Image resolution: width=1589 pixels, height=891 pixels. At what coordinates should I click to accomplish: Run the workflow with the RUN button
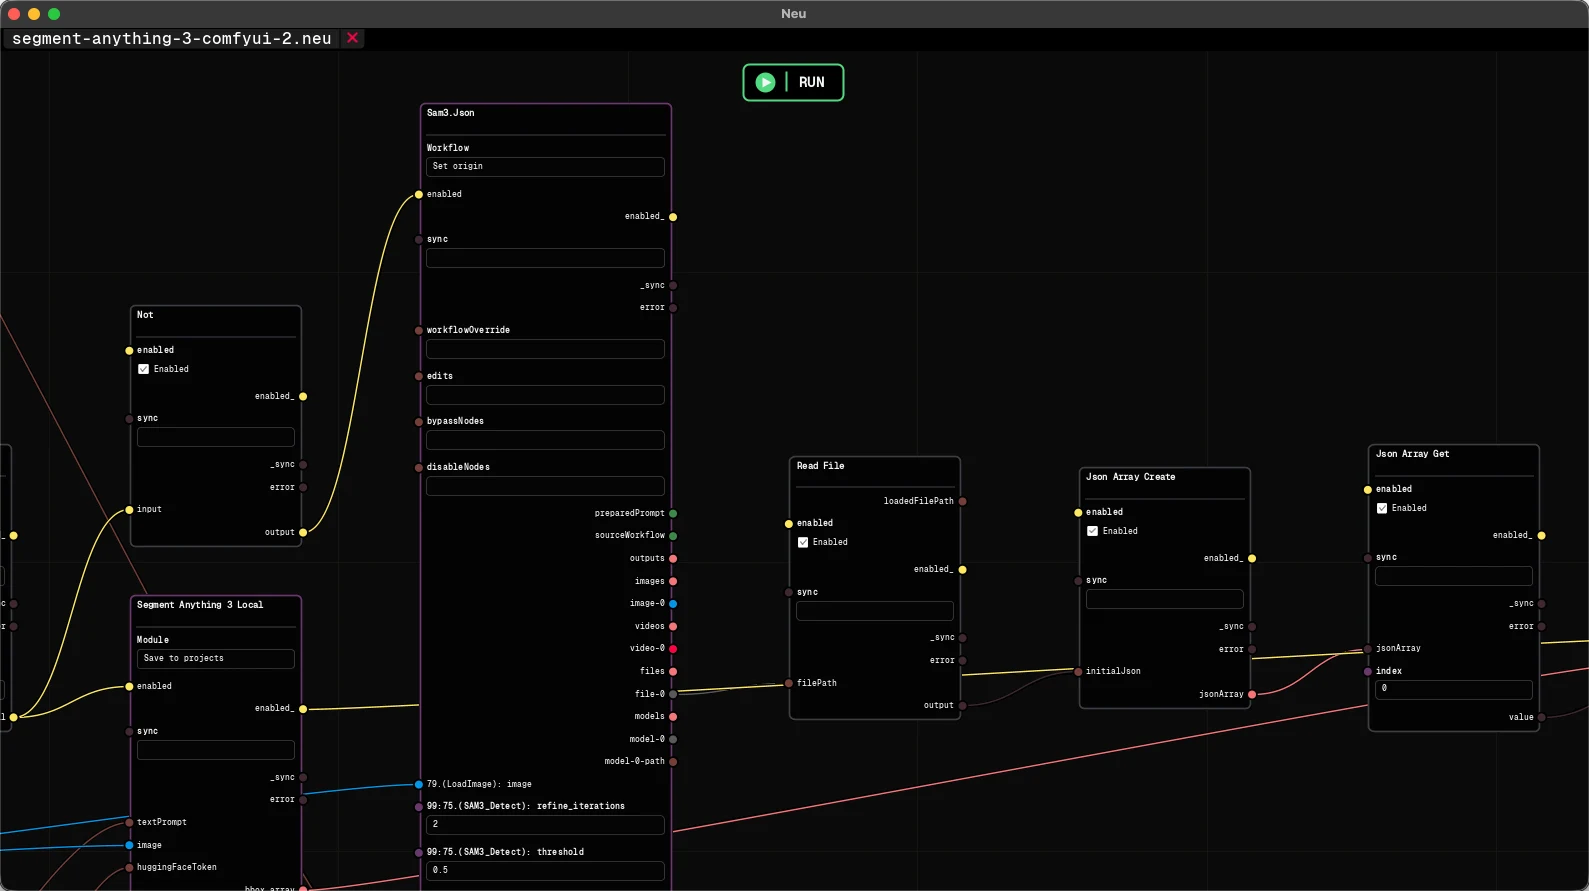coord(793,82)
